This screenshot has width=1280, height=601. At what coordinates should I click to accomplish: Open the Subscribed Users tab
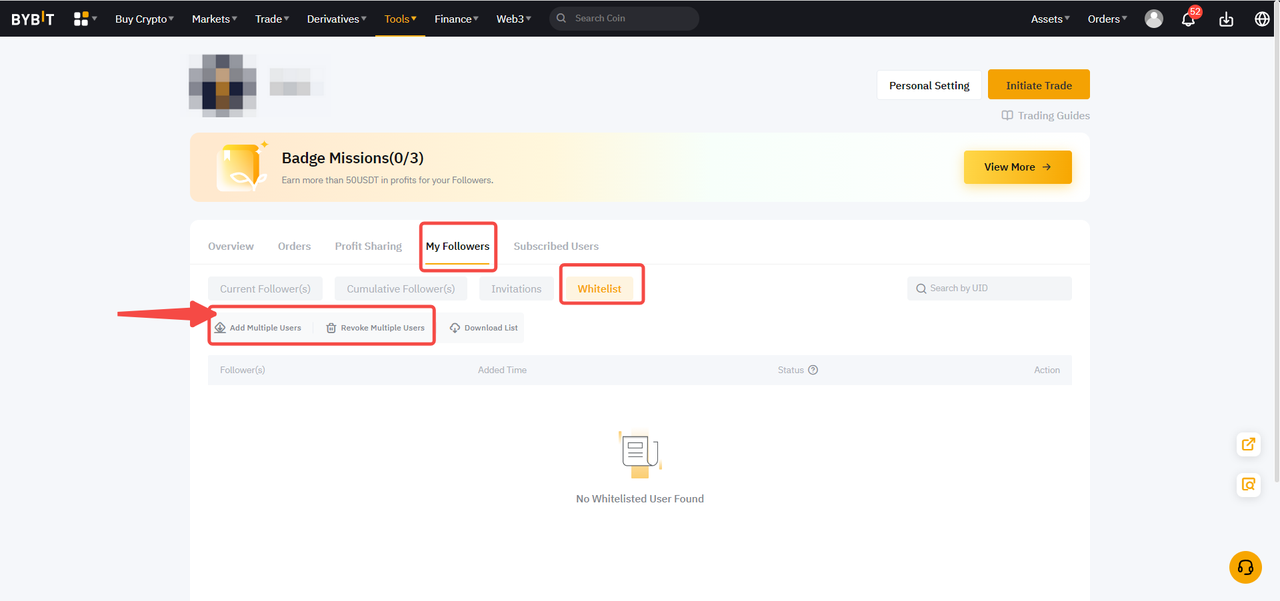tap(556, 246)
